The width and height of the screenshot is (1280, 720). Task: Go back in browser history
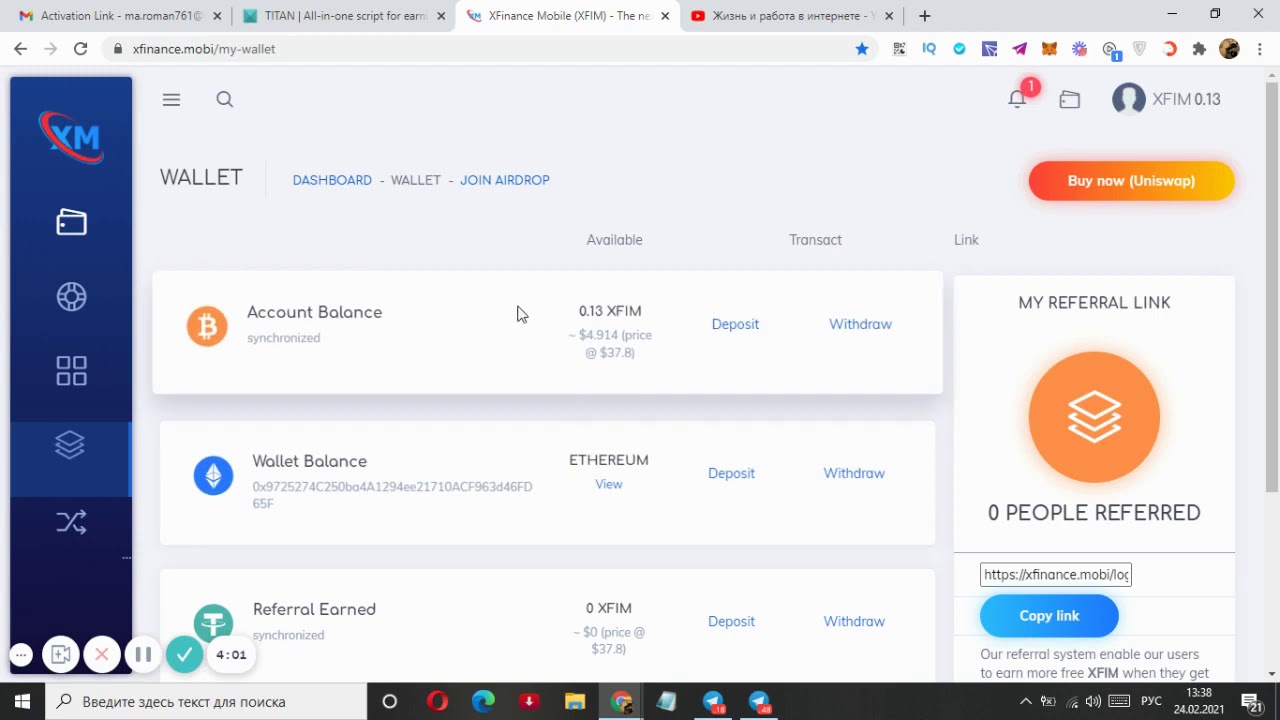pyautogui.click(x=20, y=48)
